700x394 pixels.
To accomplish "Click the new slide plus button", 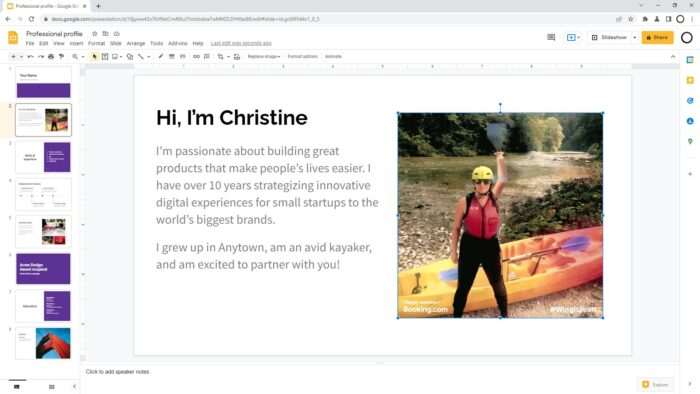I will (x=13, y=57).
